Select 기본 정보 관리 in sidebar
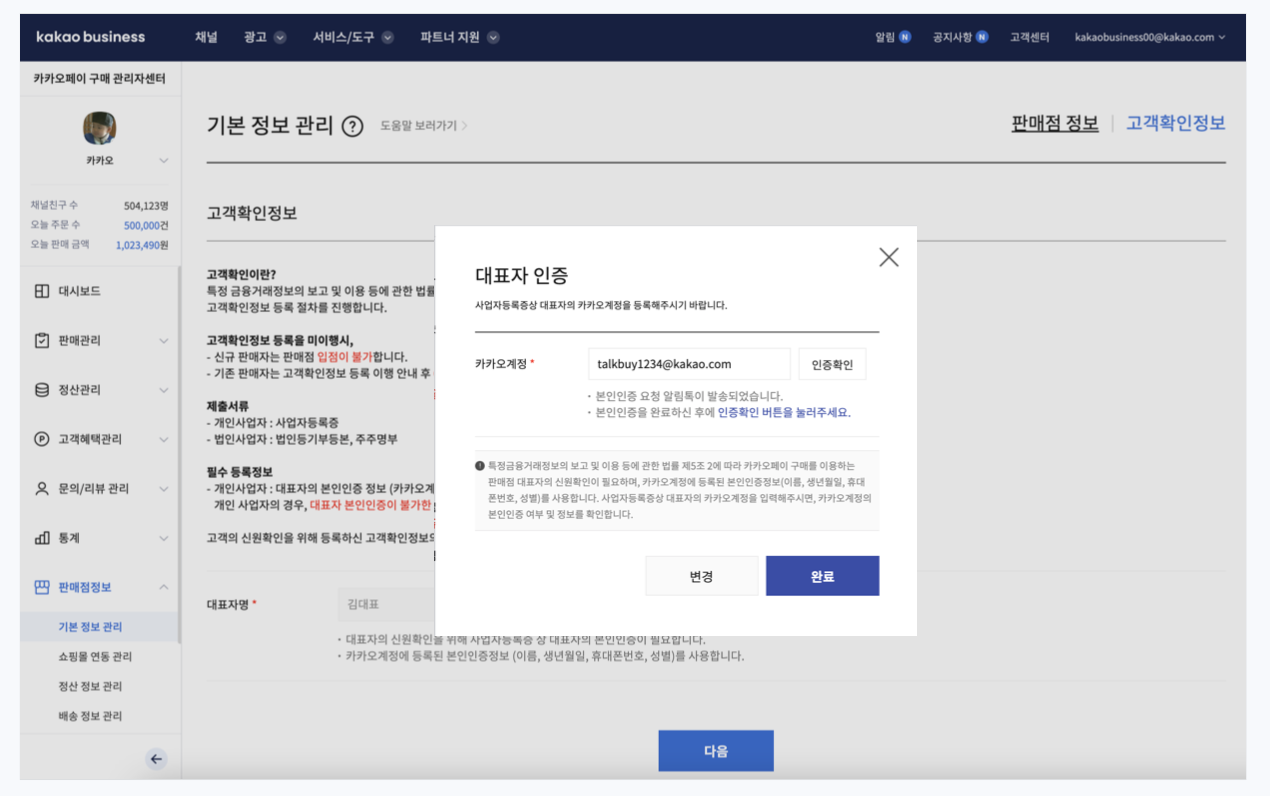Viewport: 1270px width, 796px height. 90,627
